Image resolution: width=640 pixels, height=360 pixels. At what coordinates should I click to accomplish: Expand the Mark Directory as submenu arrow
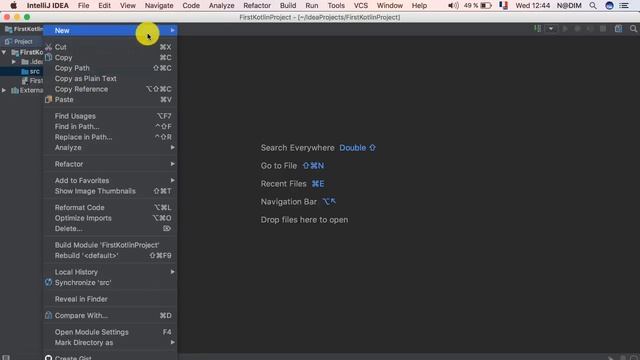(173, 342)
